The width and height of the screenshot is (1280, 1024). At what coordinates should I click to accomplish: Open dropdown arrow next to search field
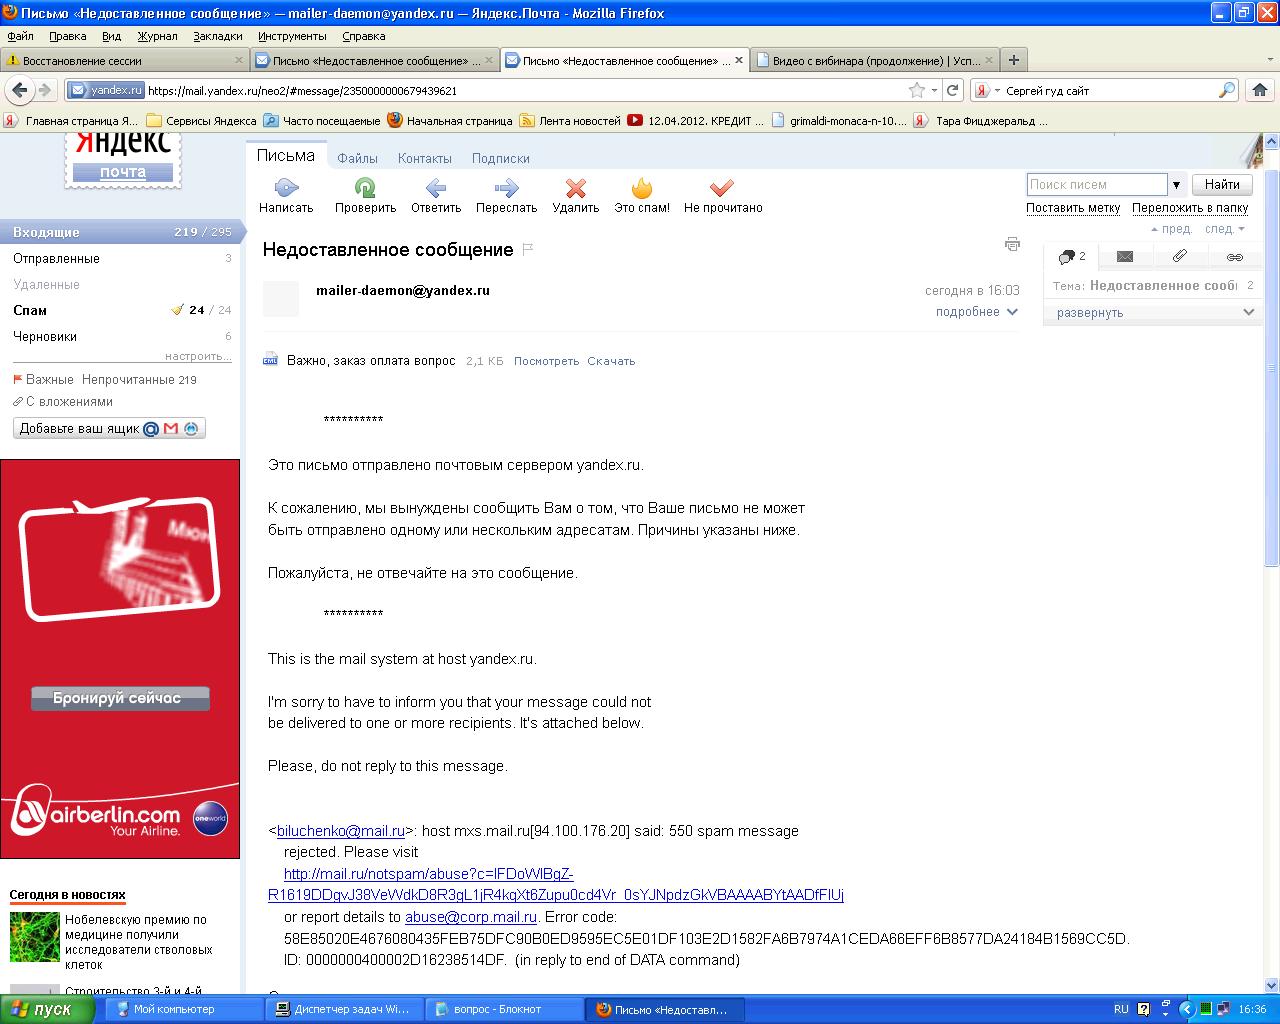click(x=1177, y=184)
